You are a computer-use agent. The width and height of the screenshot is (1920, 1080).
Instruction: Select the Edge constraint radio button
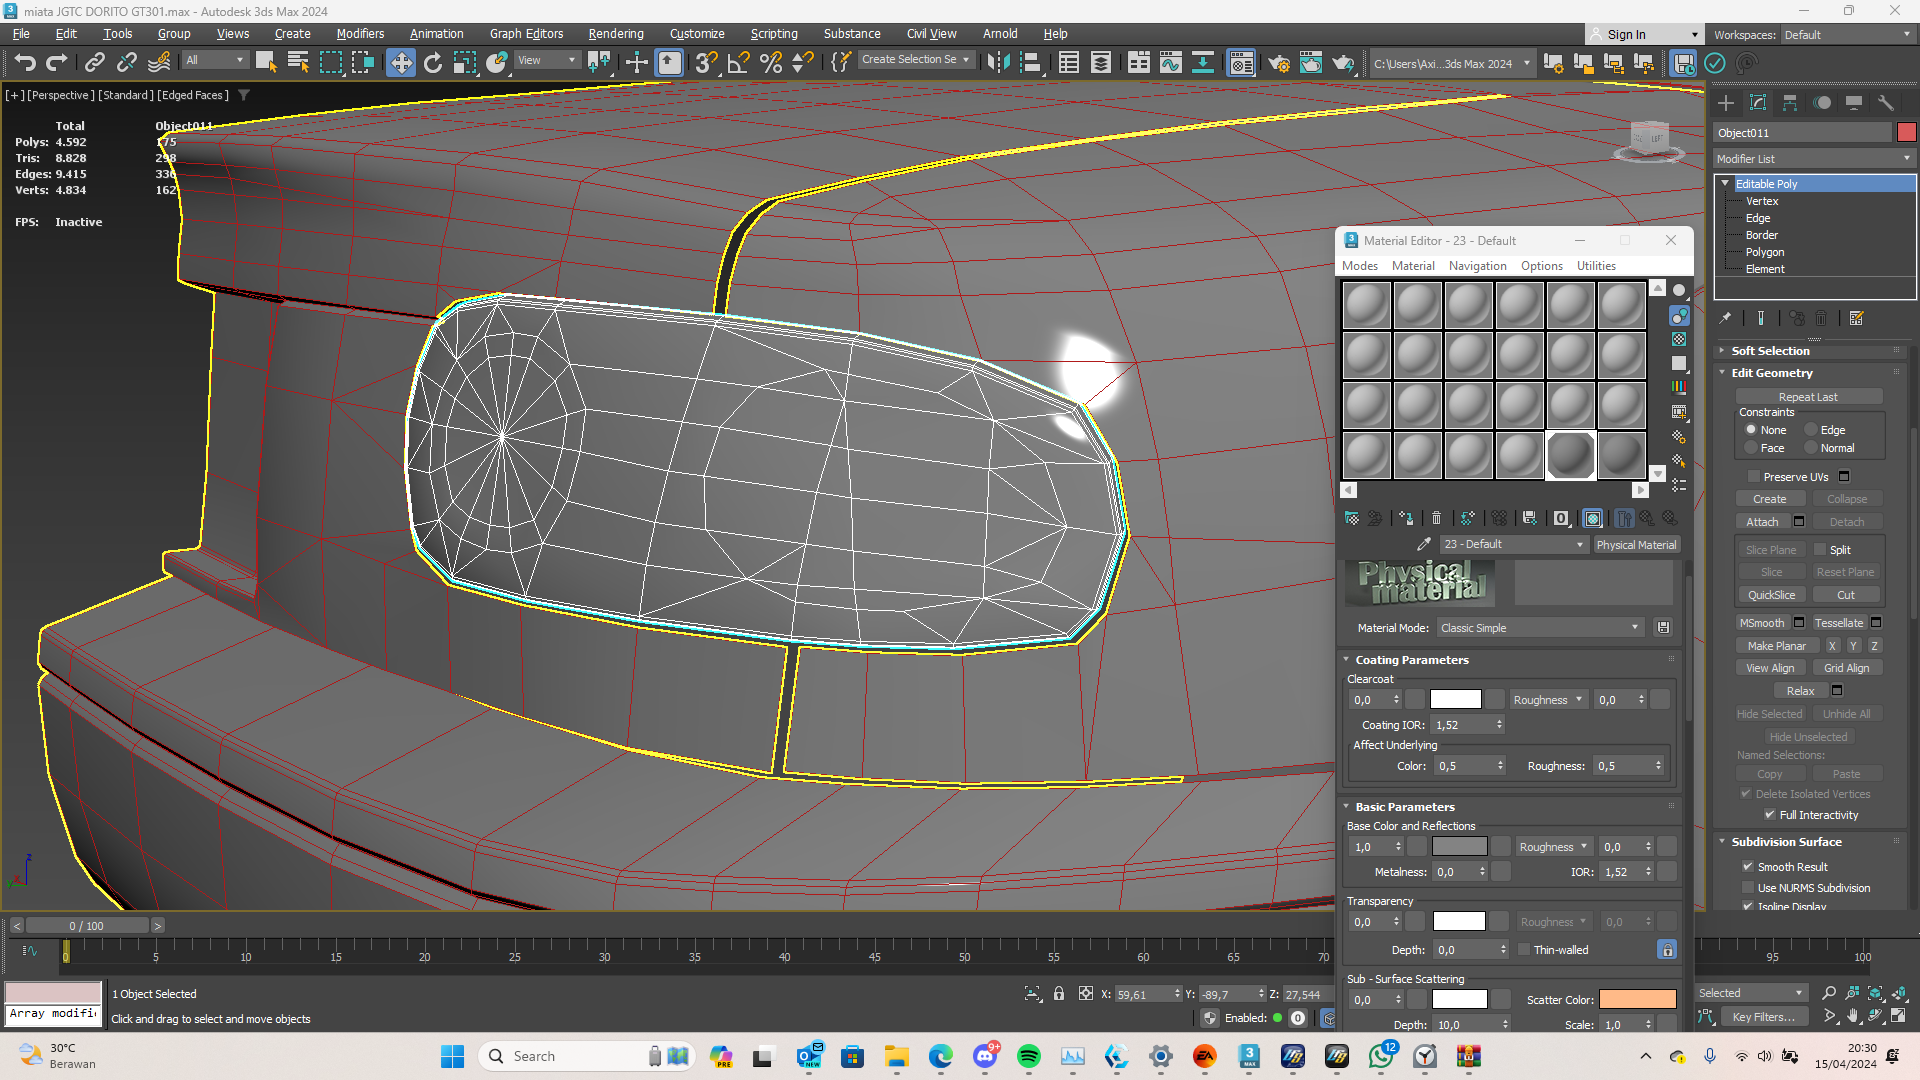click(1811, 430)
